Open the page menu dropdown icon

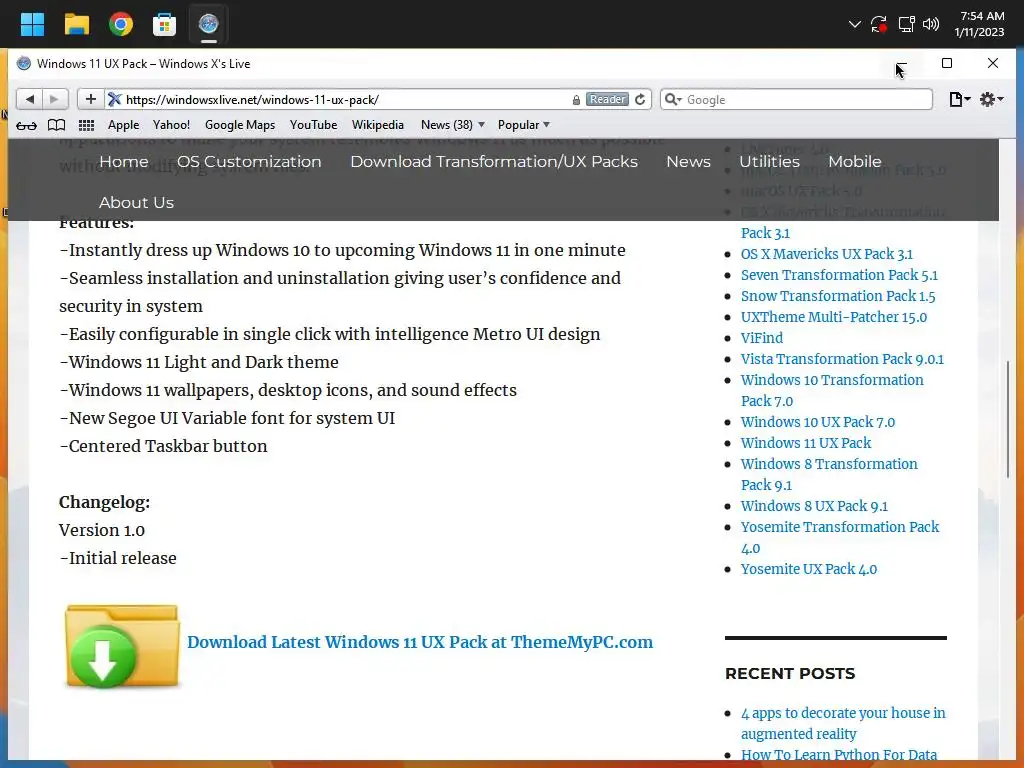click(x=959, y=99)
